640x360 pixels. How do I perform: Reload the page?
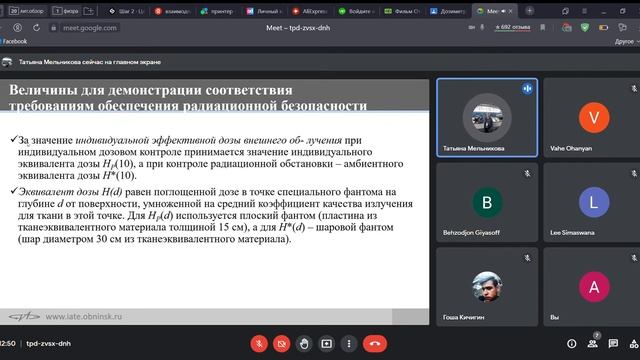click(36, 28)
